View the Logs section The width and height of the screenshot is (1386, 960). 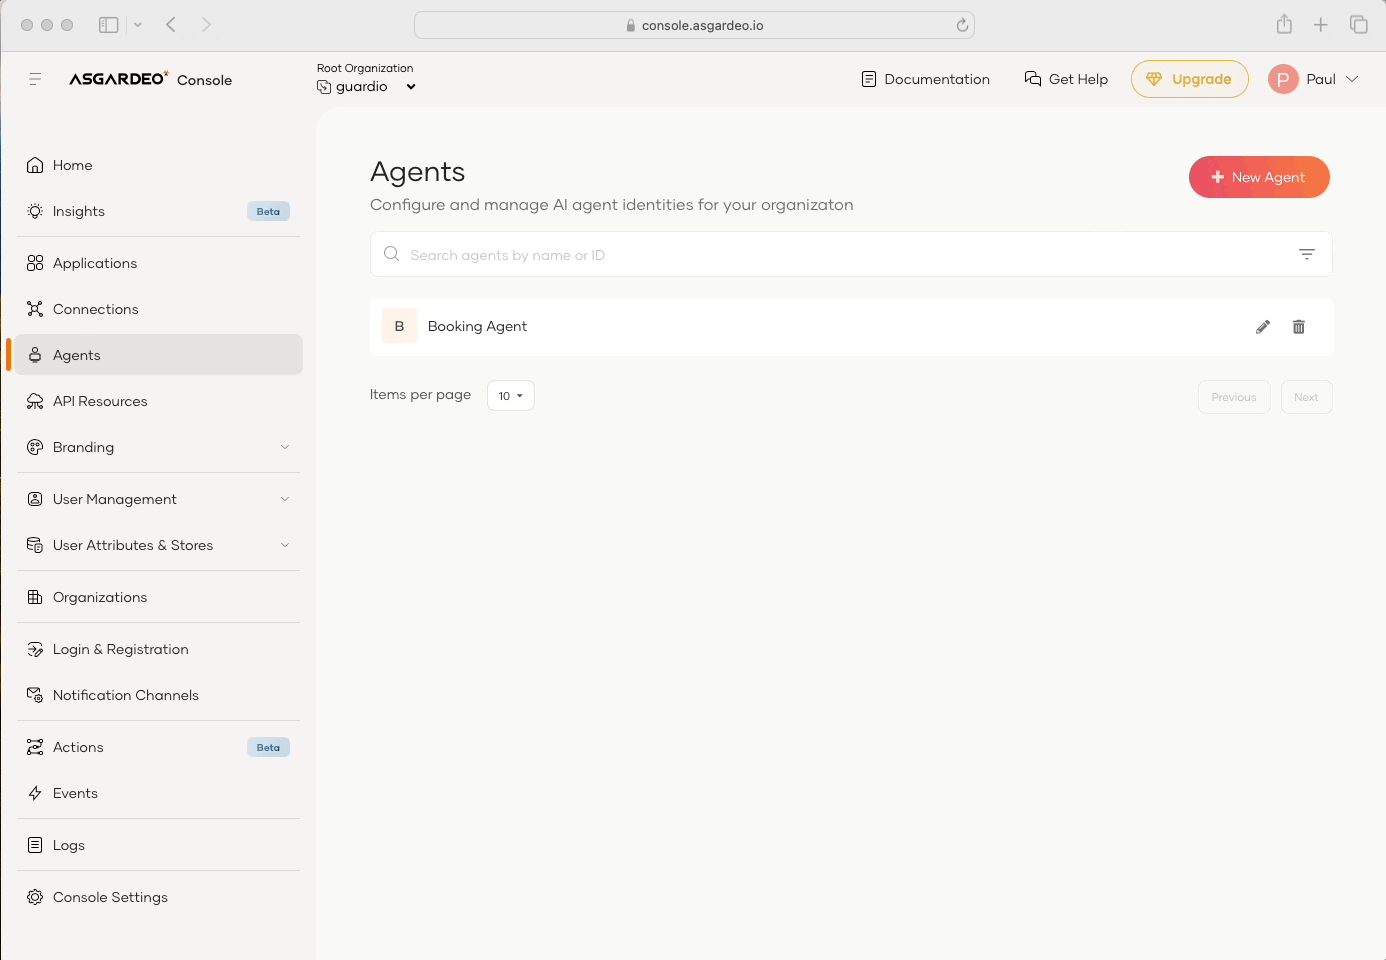coord(70,844)
